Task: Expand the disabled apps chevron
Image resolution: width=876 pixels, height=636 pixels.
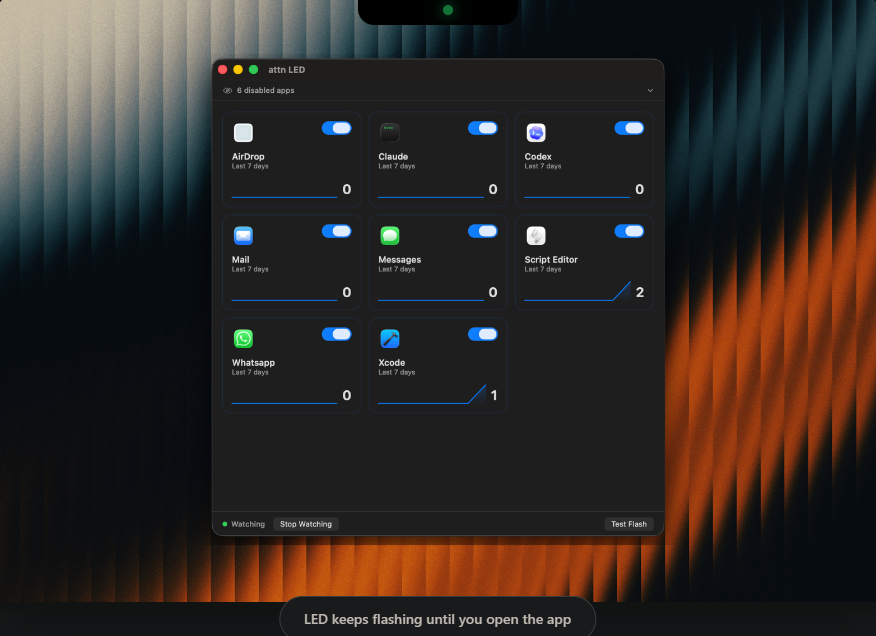Action: (650, 90)
